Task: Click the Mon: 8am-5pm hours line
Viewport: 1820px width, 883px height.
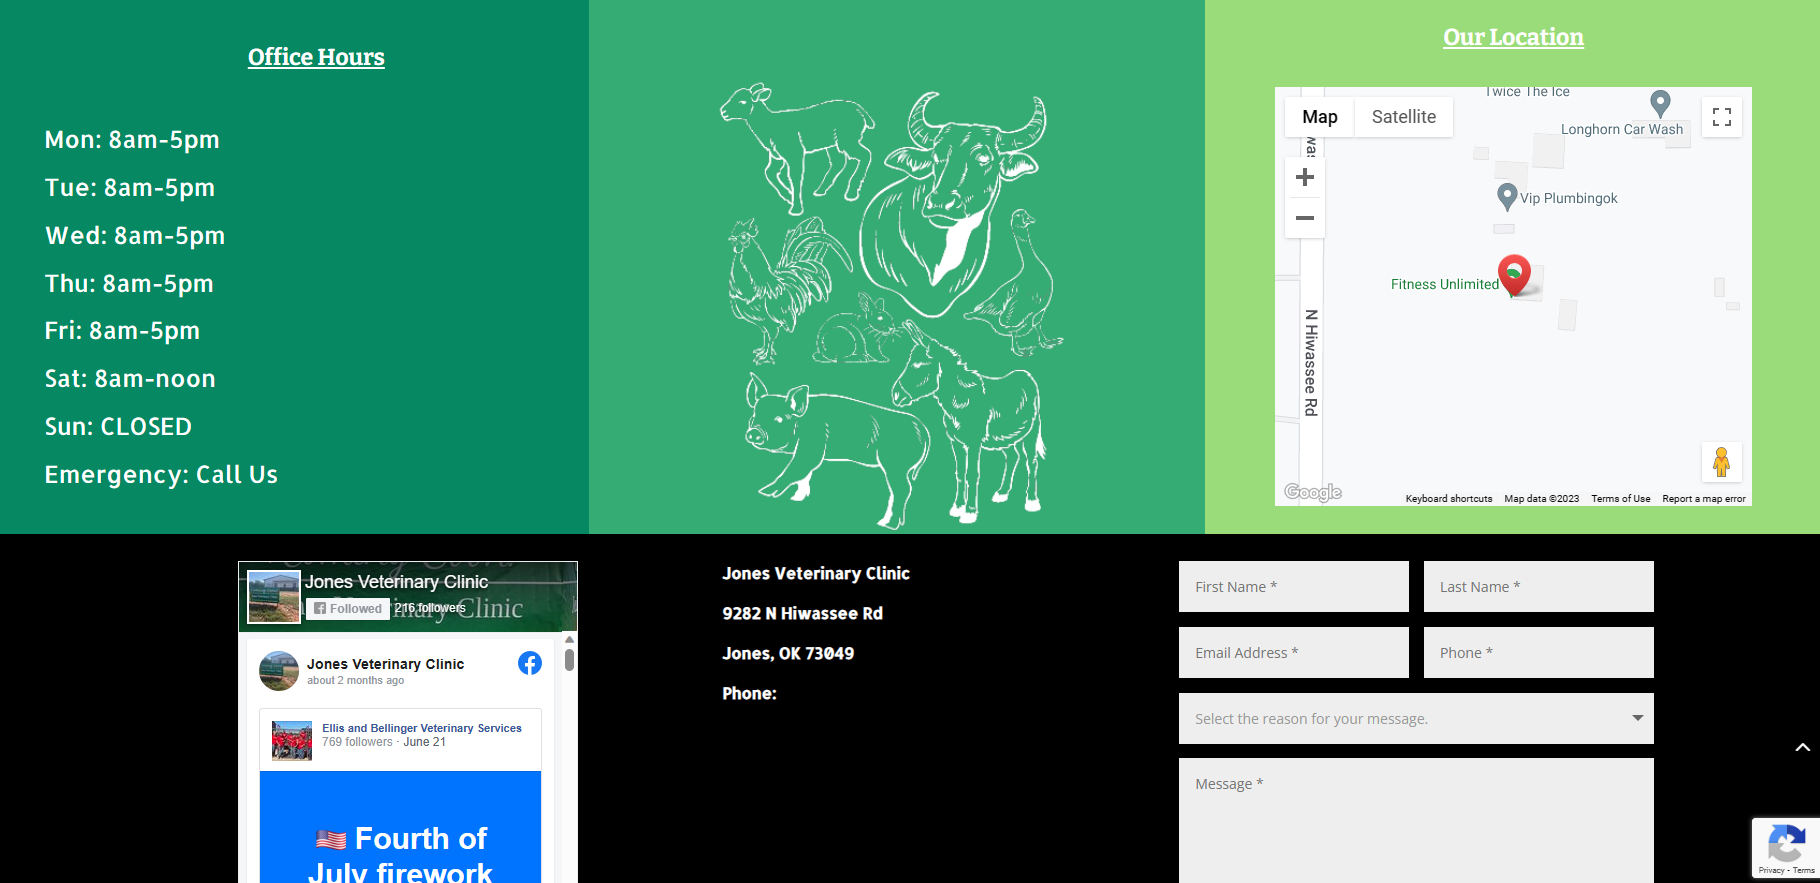Action: tap(132, 139)
